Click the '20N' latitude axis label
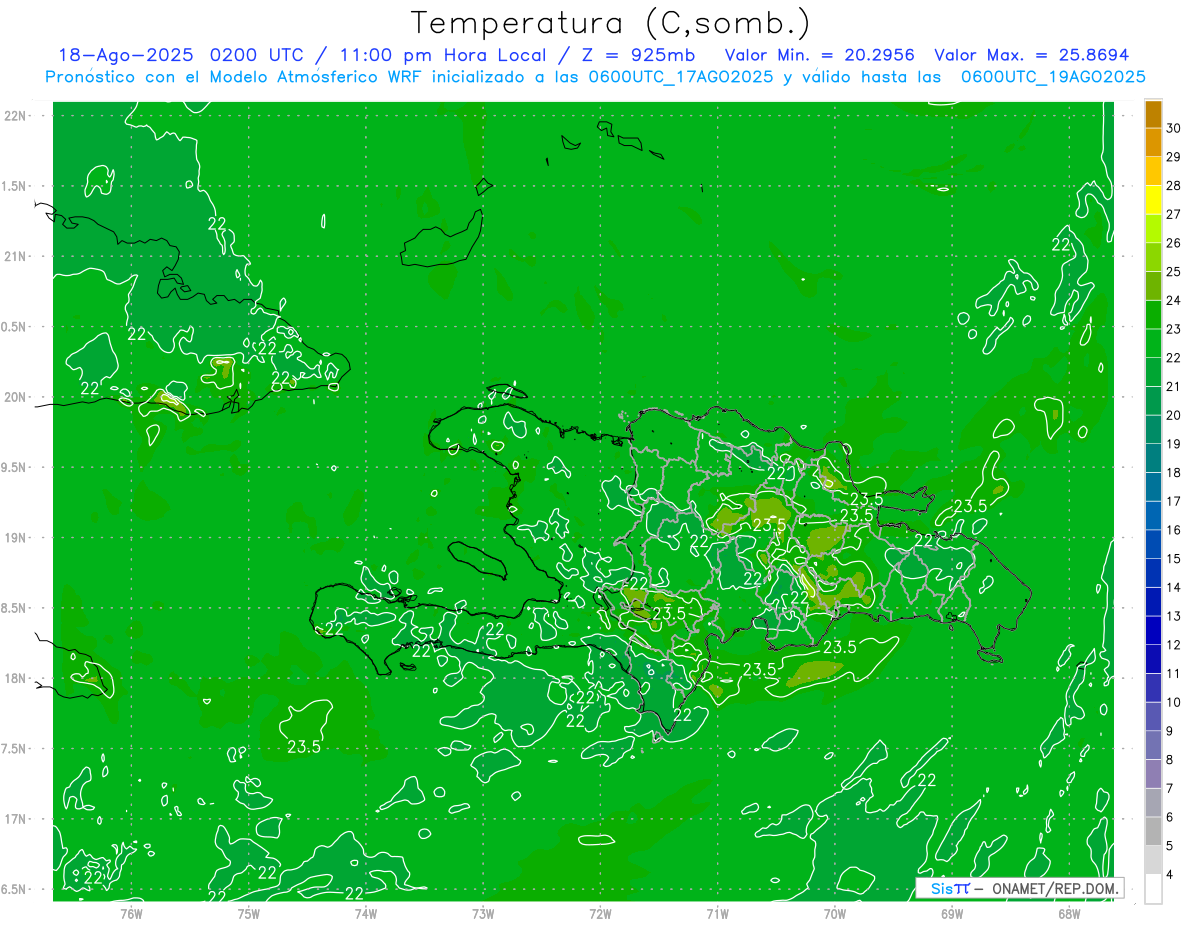The height and width of the screenshot is (927, 1200). coord(14,397)
